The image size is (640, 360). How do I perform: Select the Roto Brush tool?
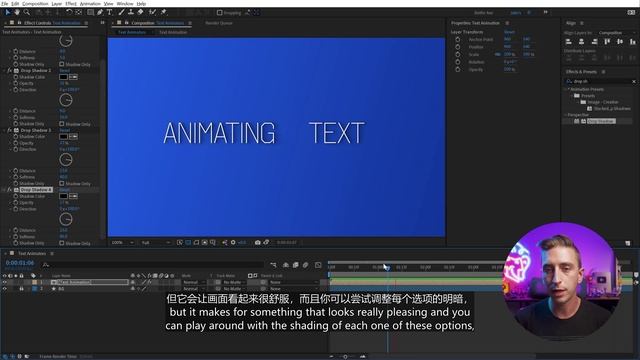(153, 12)
